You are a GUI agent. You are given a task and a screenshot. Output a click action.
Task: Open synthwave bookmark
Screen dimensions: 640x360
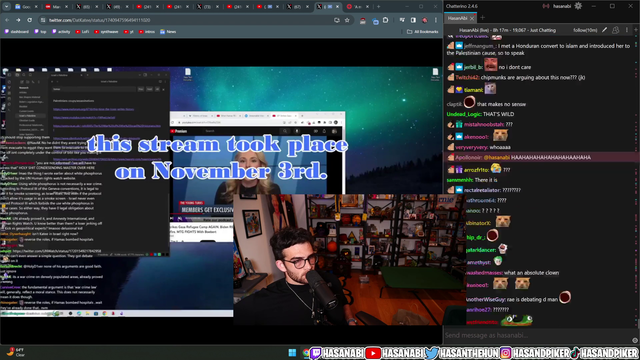pyautogui.click(x=106, y=31)
